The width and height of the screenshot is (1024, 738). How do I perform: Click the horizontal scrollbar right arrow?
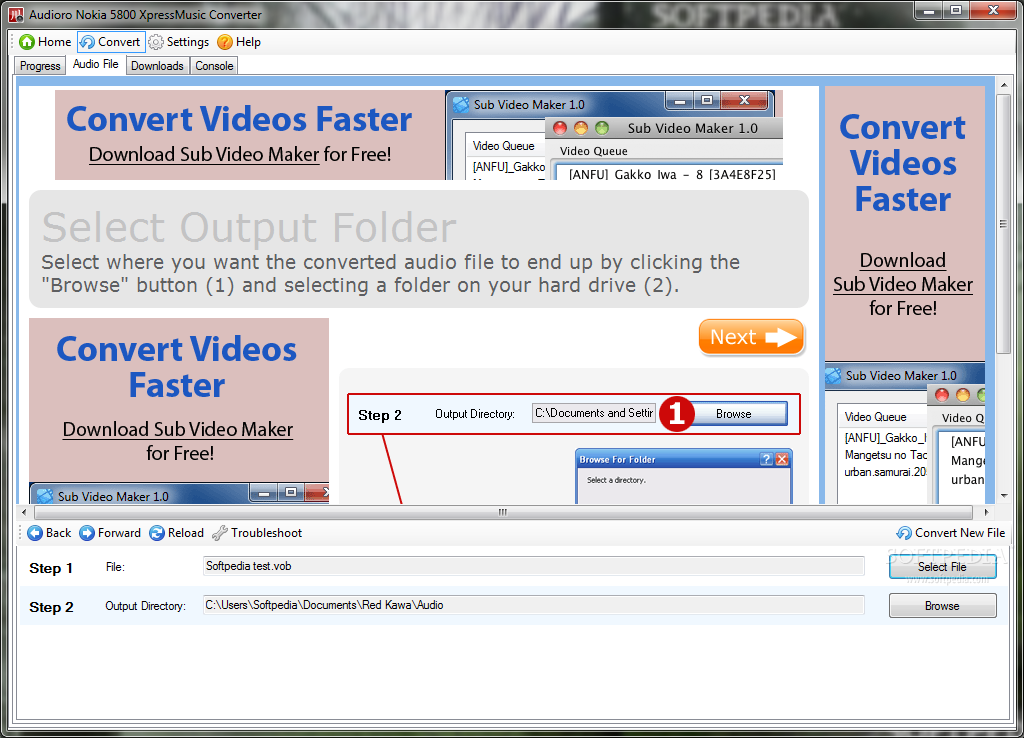pos(987,512)
